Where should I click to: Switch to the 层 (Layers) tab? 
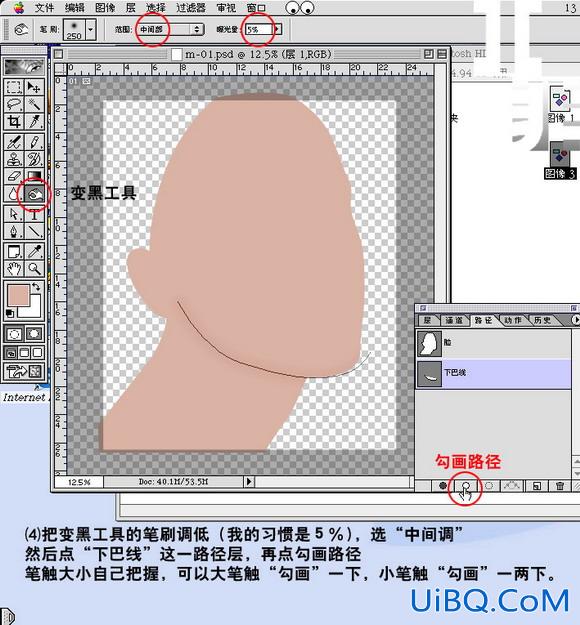[427, 320]
